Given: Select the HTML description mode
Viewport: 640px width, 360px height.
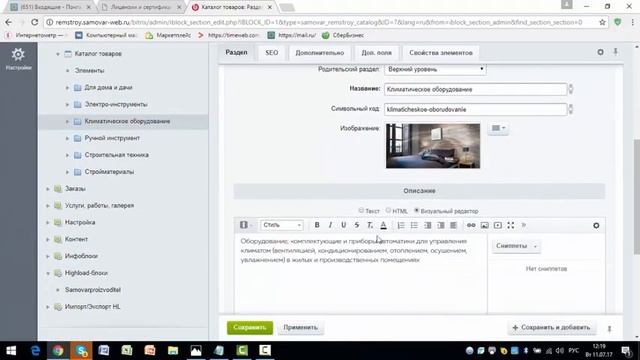Looking at the screenshot, I should point(388,211).
